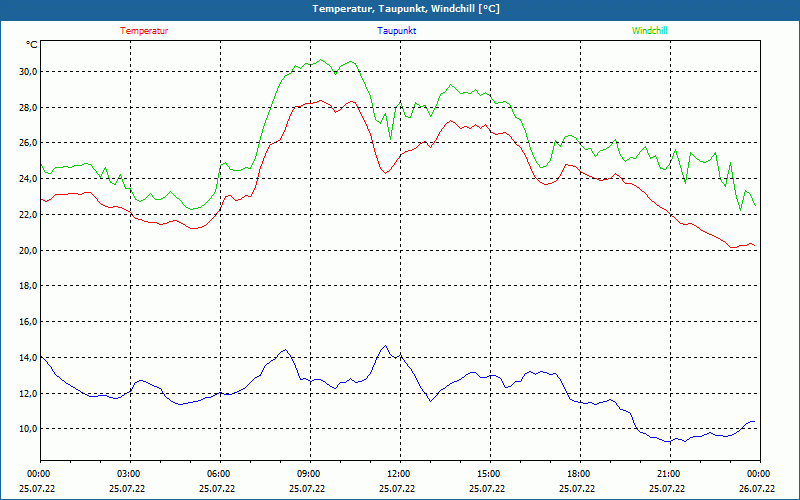Click the 16,0 y-axis value

coord(29,322)
